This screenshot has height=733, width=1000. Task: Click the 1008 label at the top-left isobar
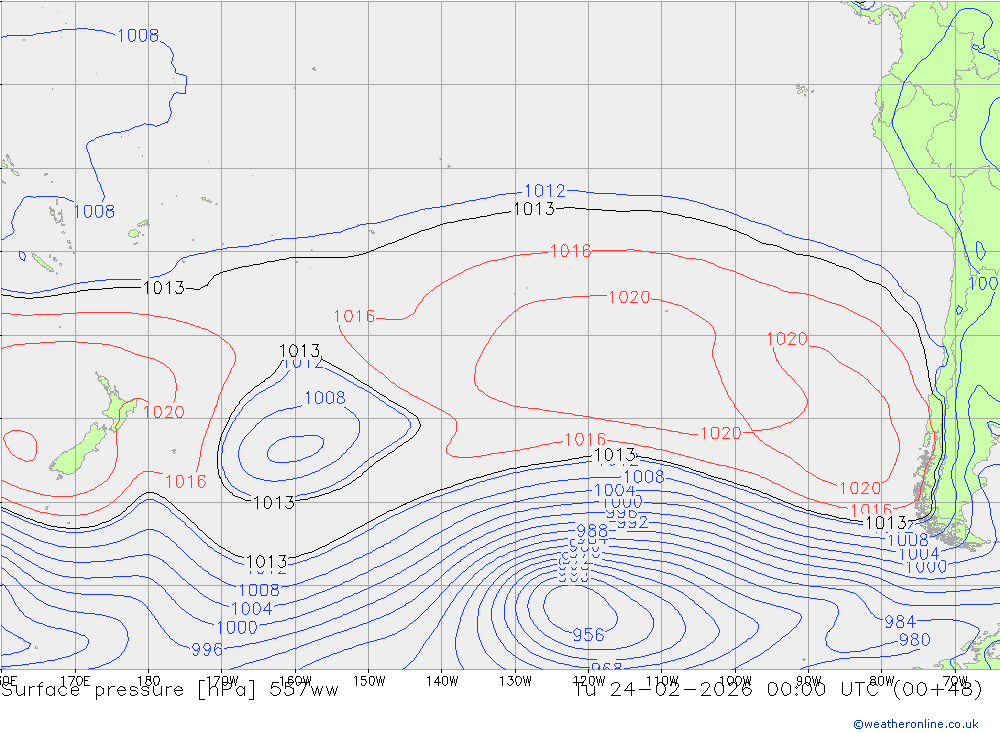138,36
